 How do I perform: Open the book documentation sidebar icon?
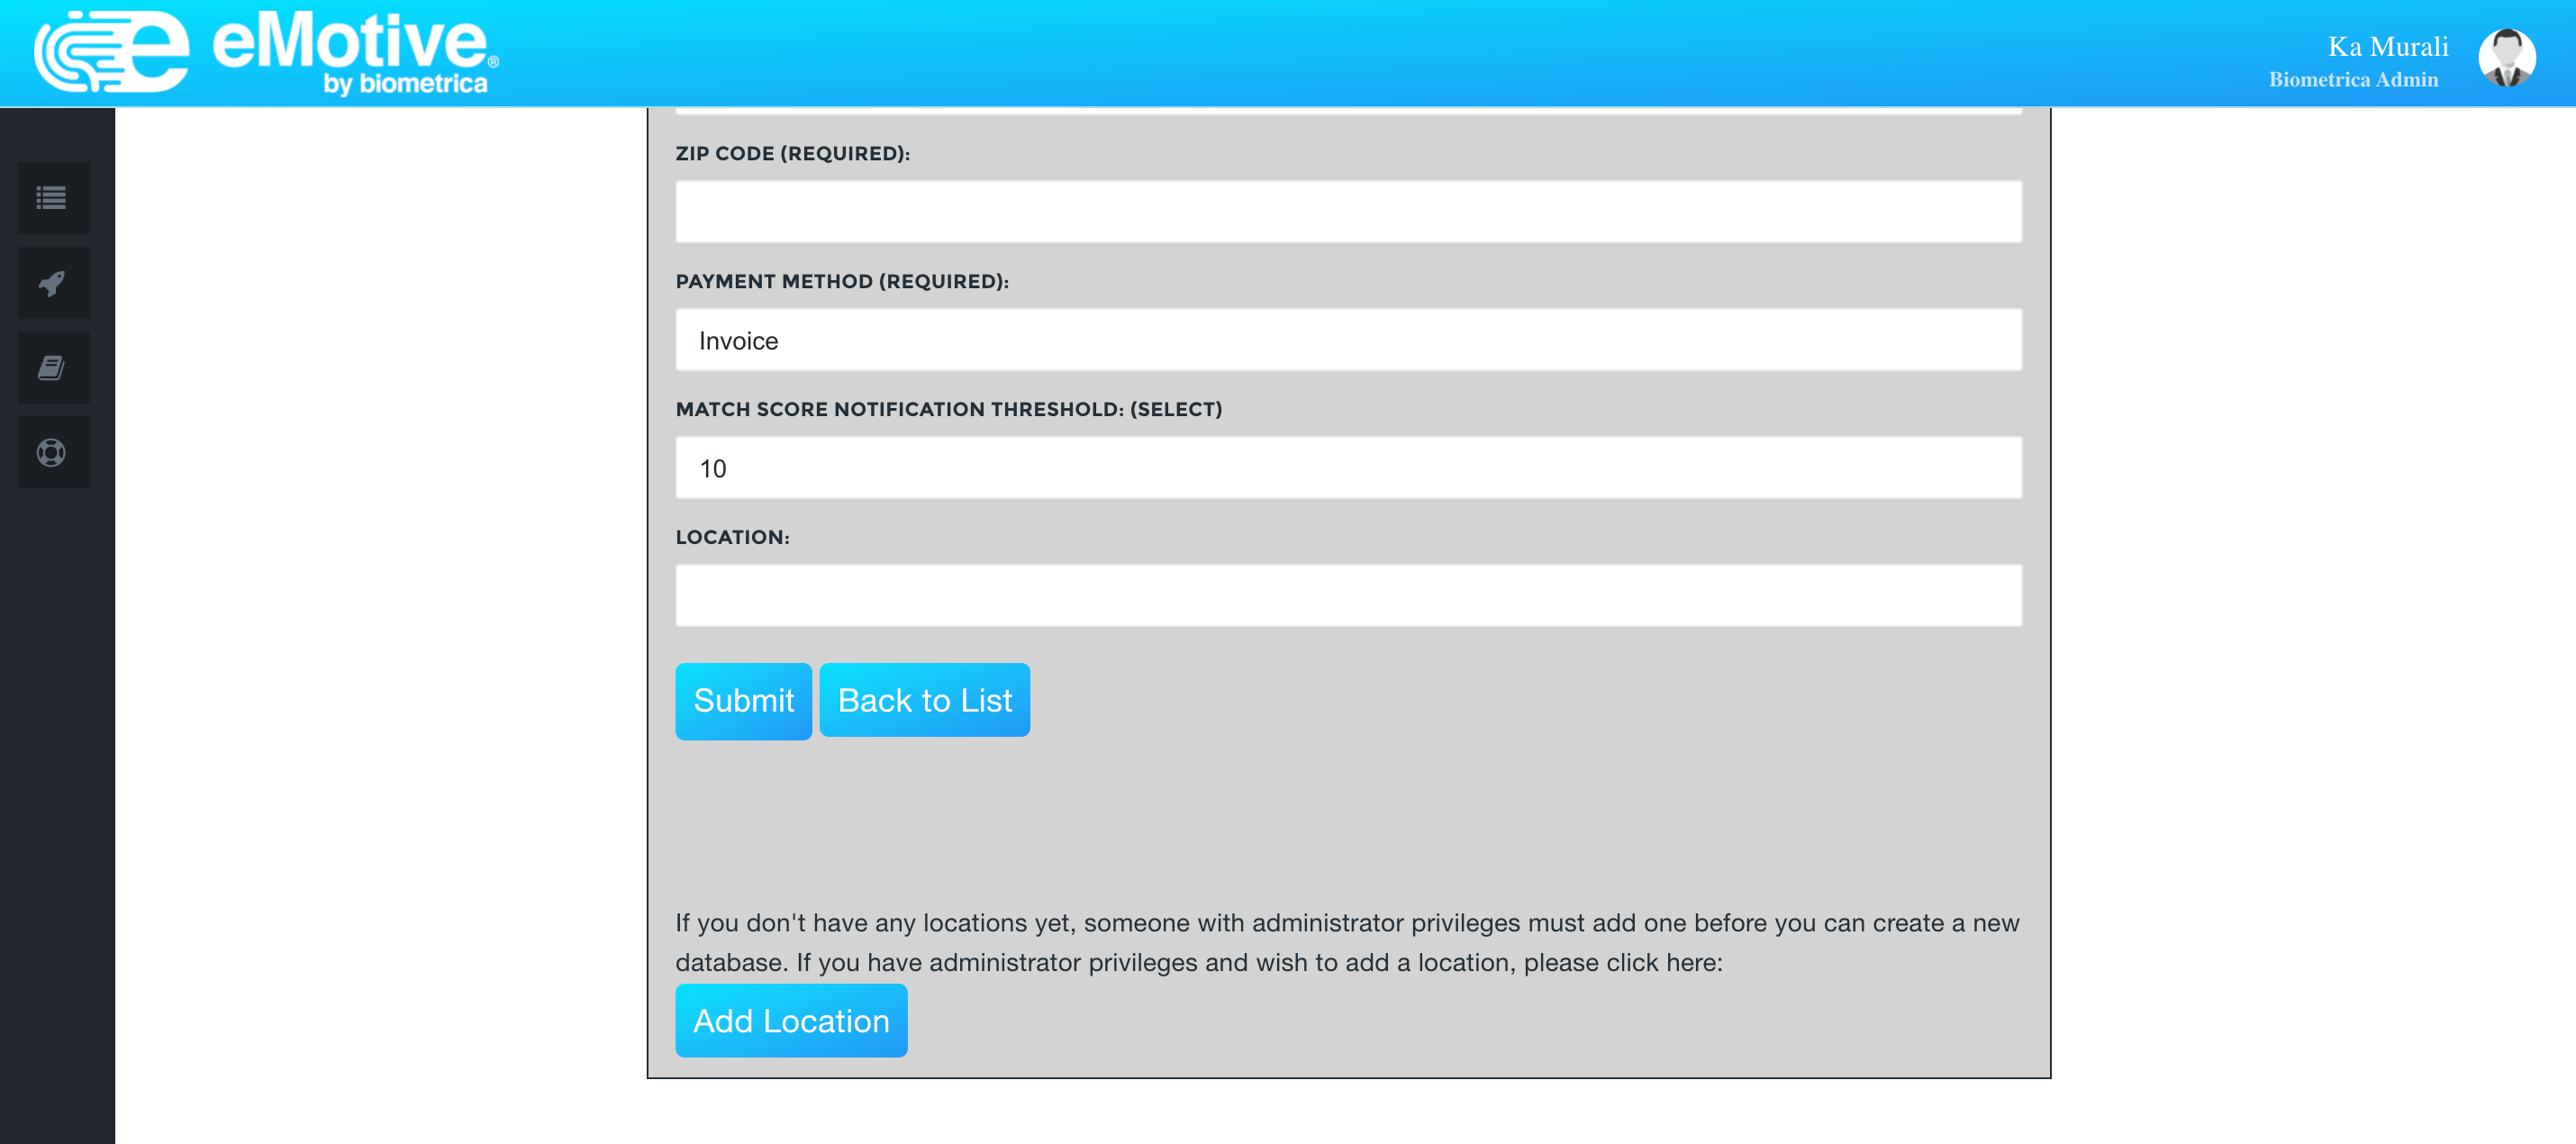pyautogui.click(x=53, y=368)
